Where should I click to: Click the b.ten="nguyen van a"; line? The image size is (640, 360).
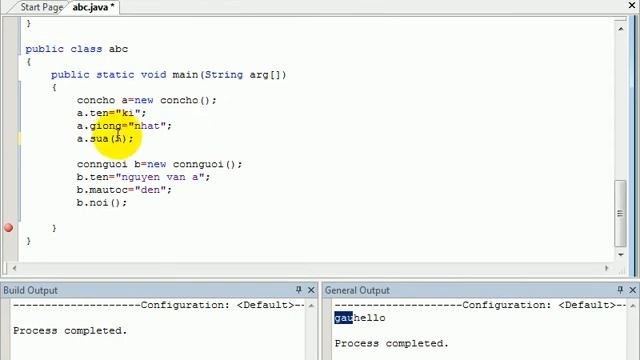click(143, 177)
